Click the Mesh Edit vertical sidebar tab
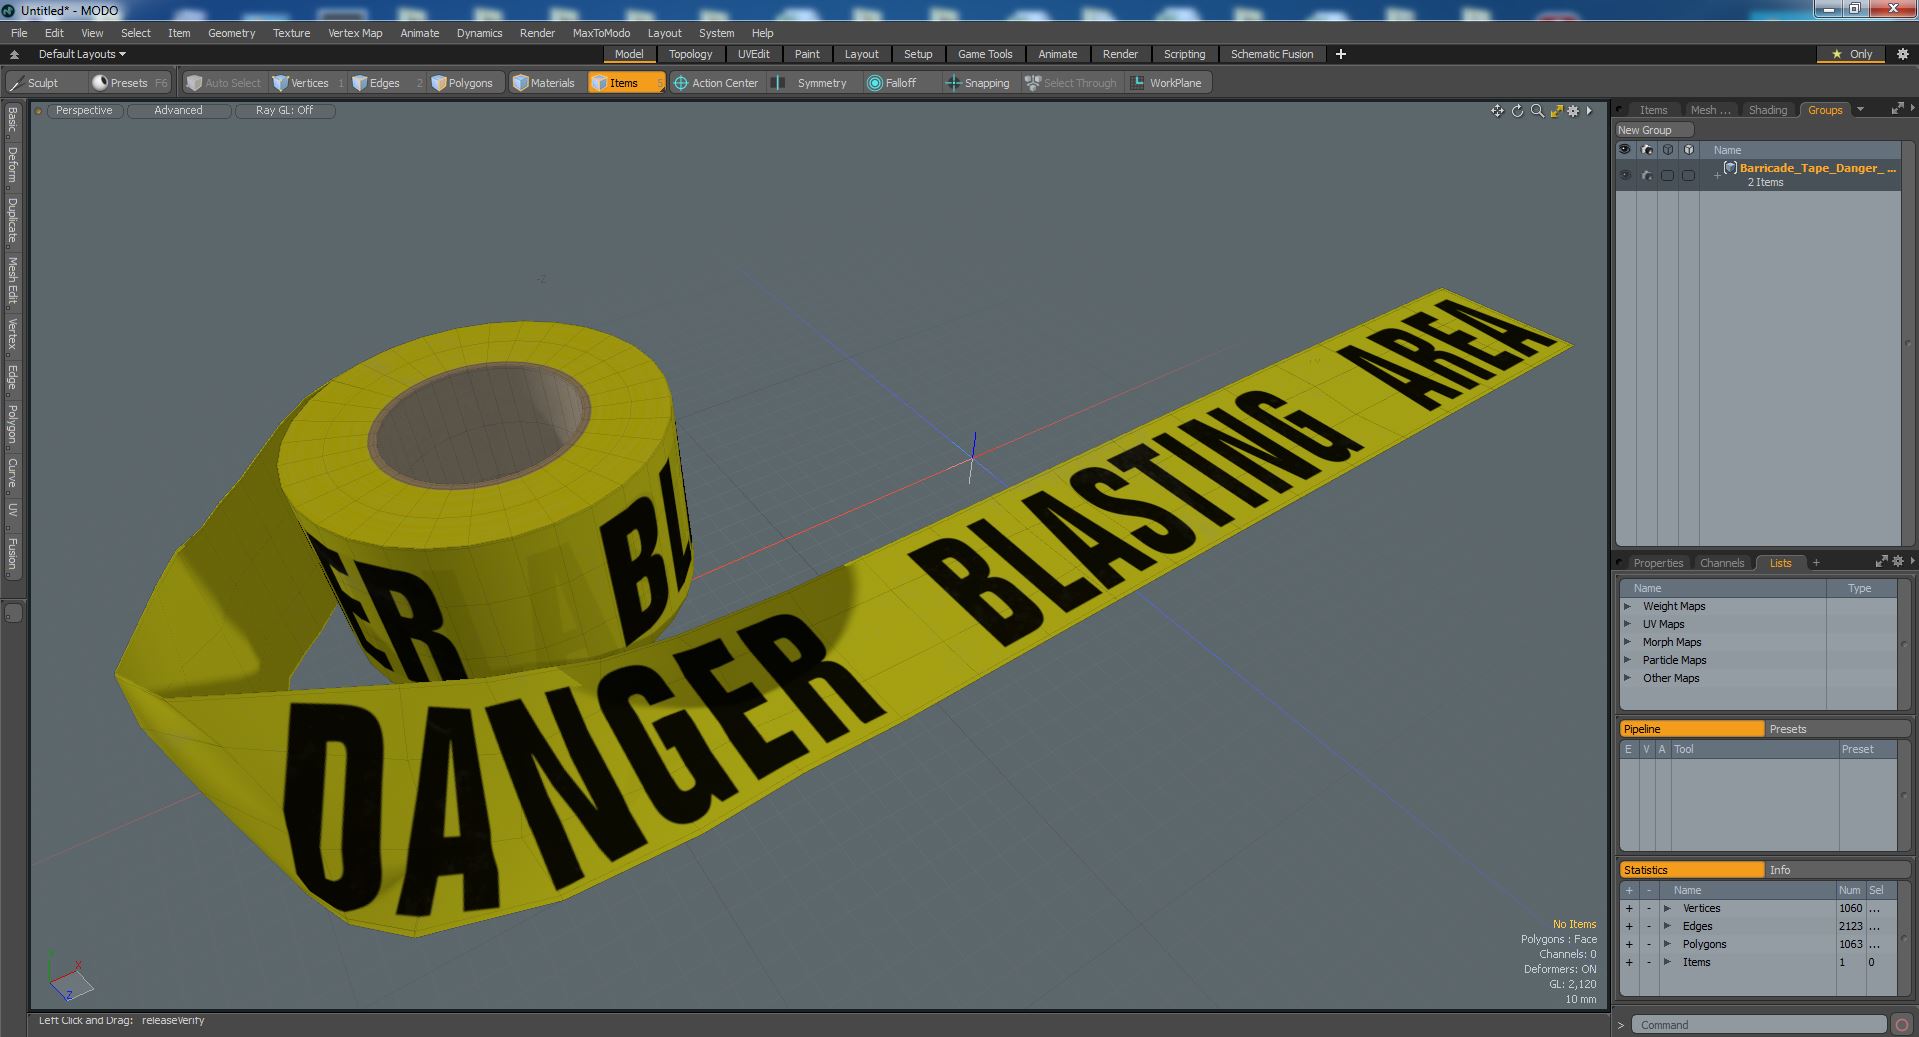Viewport: 1919px width, 1037px height. 12,280
